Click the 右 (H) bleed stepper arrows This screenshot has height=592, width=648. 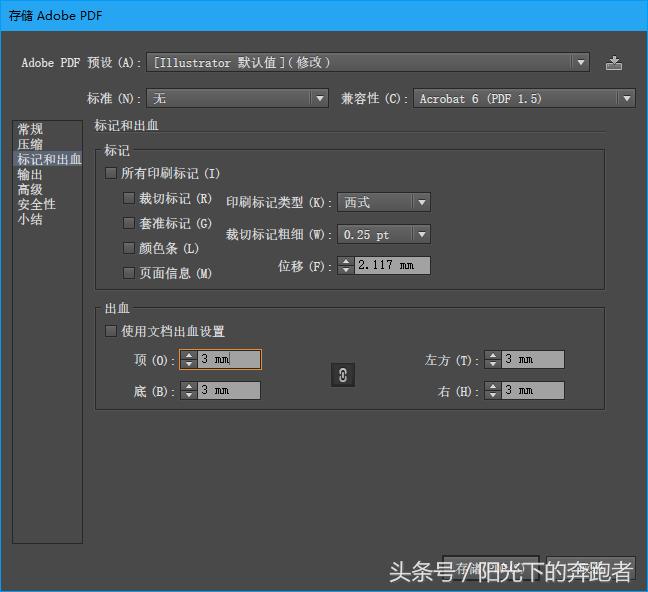click(x=493, y=390)
